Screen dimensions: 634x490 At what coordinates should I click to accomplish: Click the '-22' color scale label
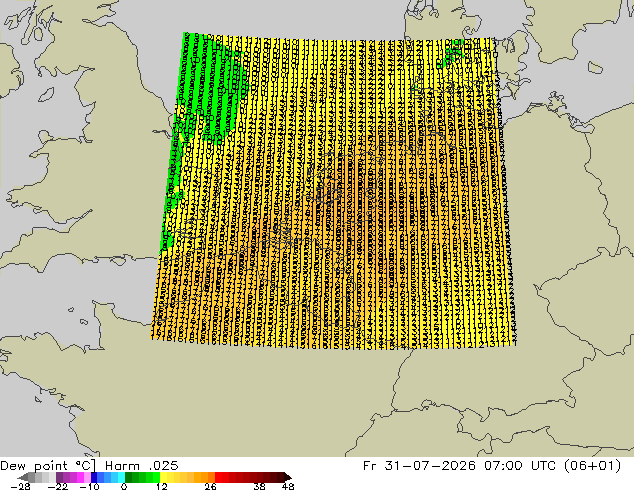(x=57, y=486)
